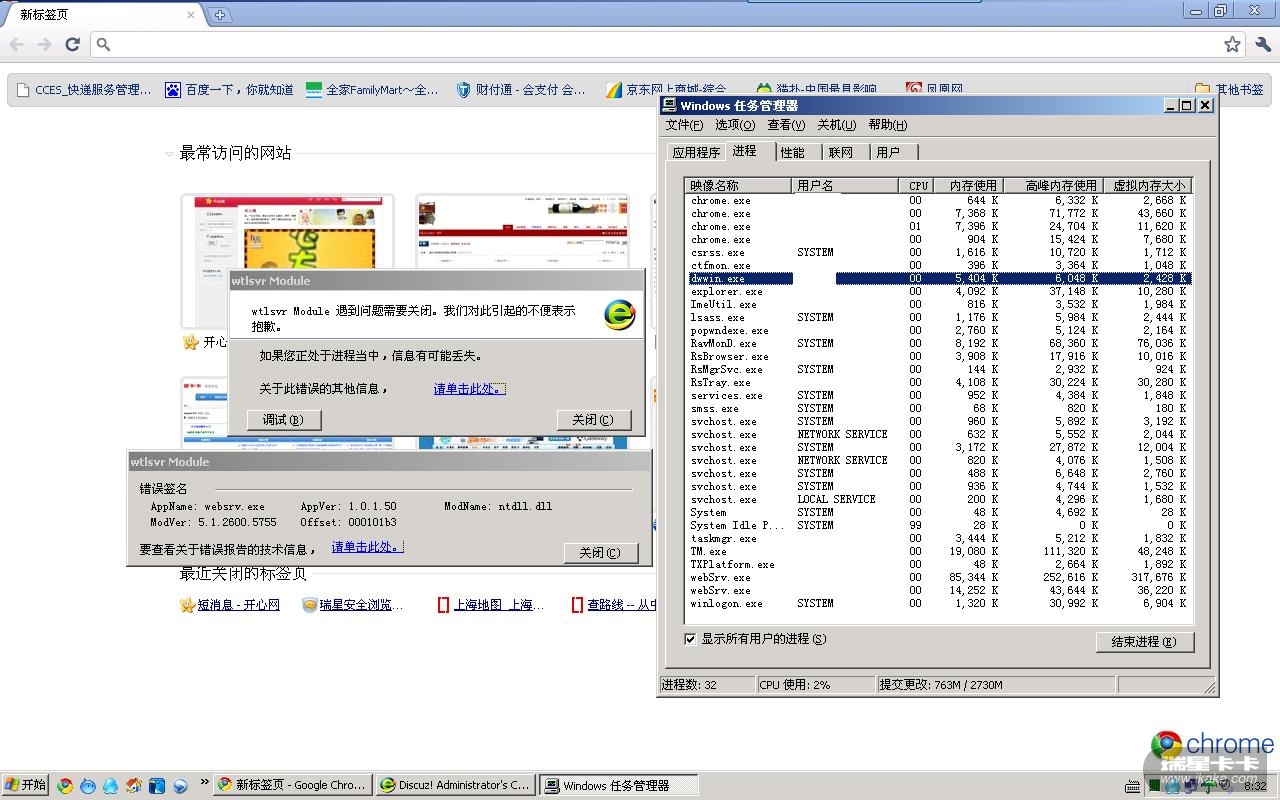Open Task Manager 关机(U) menu

click(837, 125)
